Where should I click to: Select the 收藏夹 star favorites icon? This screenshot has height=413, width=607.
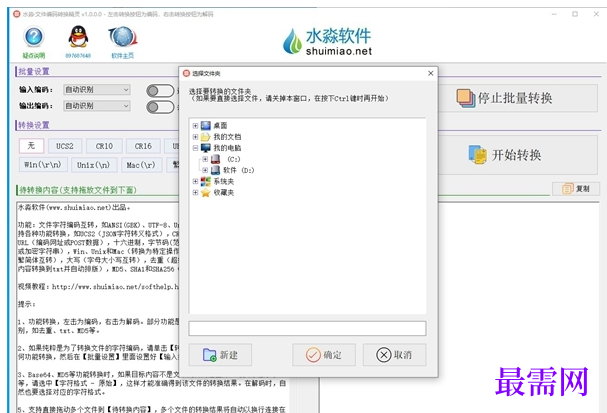[x=206, y=192]
